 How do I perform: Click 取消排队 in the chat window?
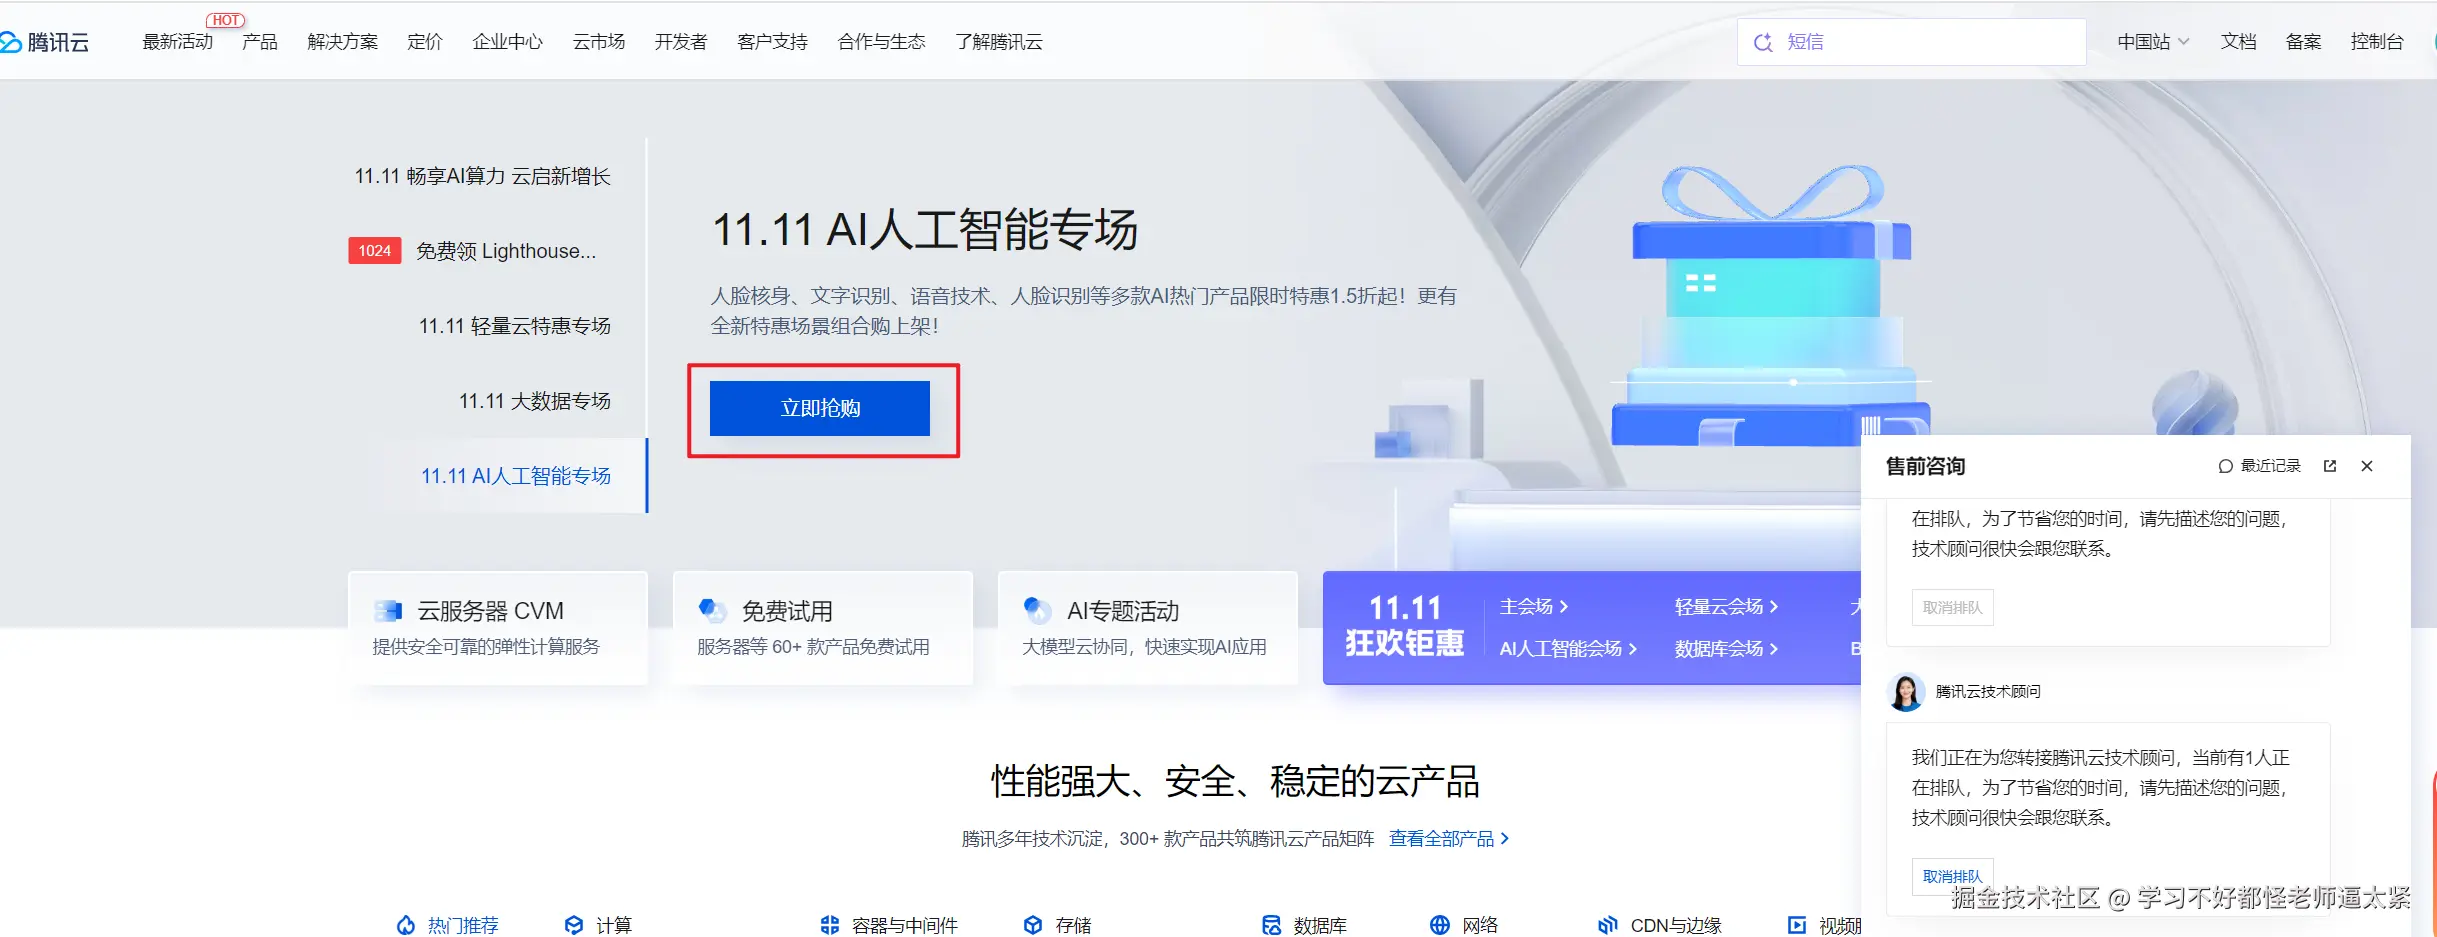pos(1951,875)
